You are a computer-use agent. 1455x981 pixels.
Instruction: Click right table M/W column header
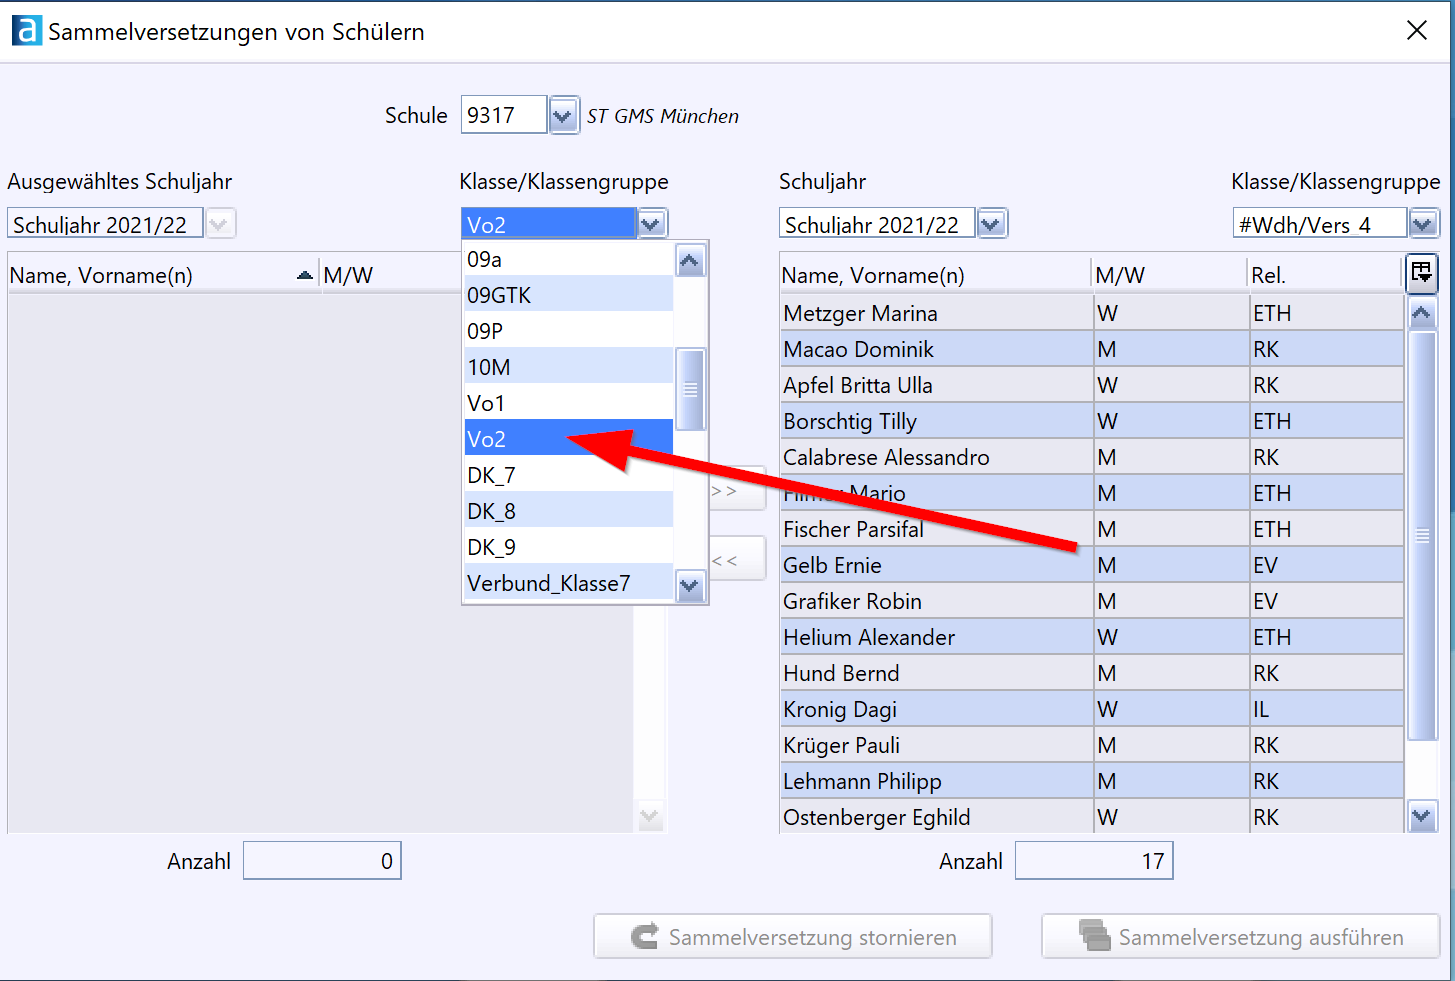[x=1170, y=275]
